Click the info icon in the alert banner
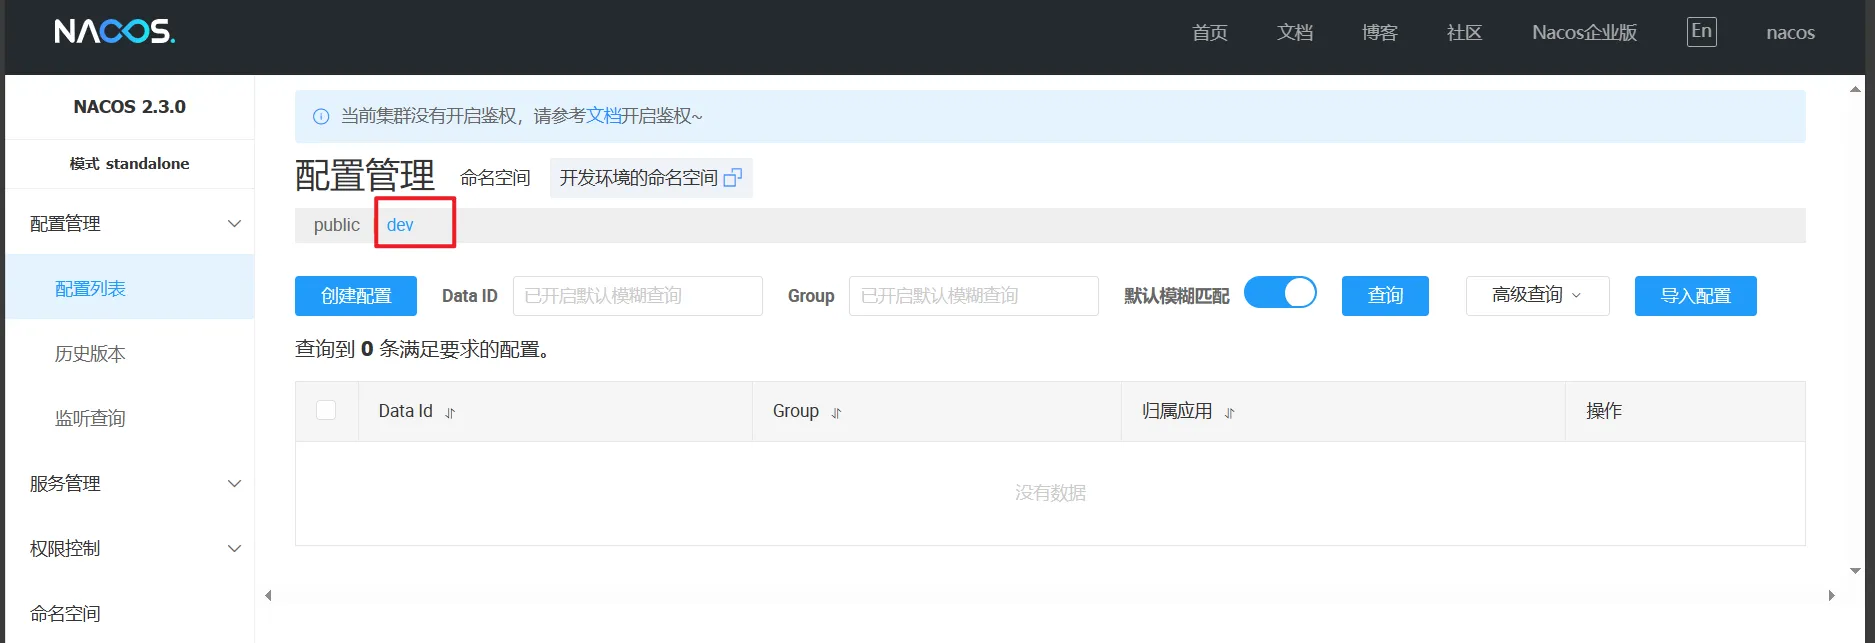 click(321, 117)
